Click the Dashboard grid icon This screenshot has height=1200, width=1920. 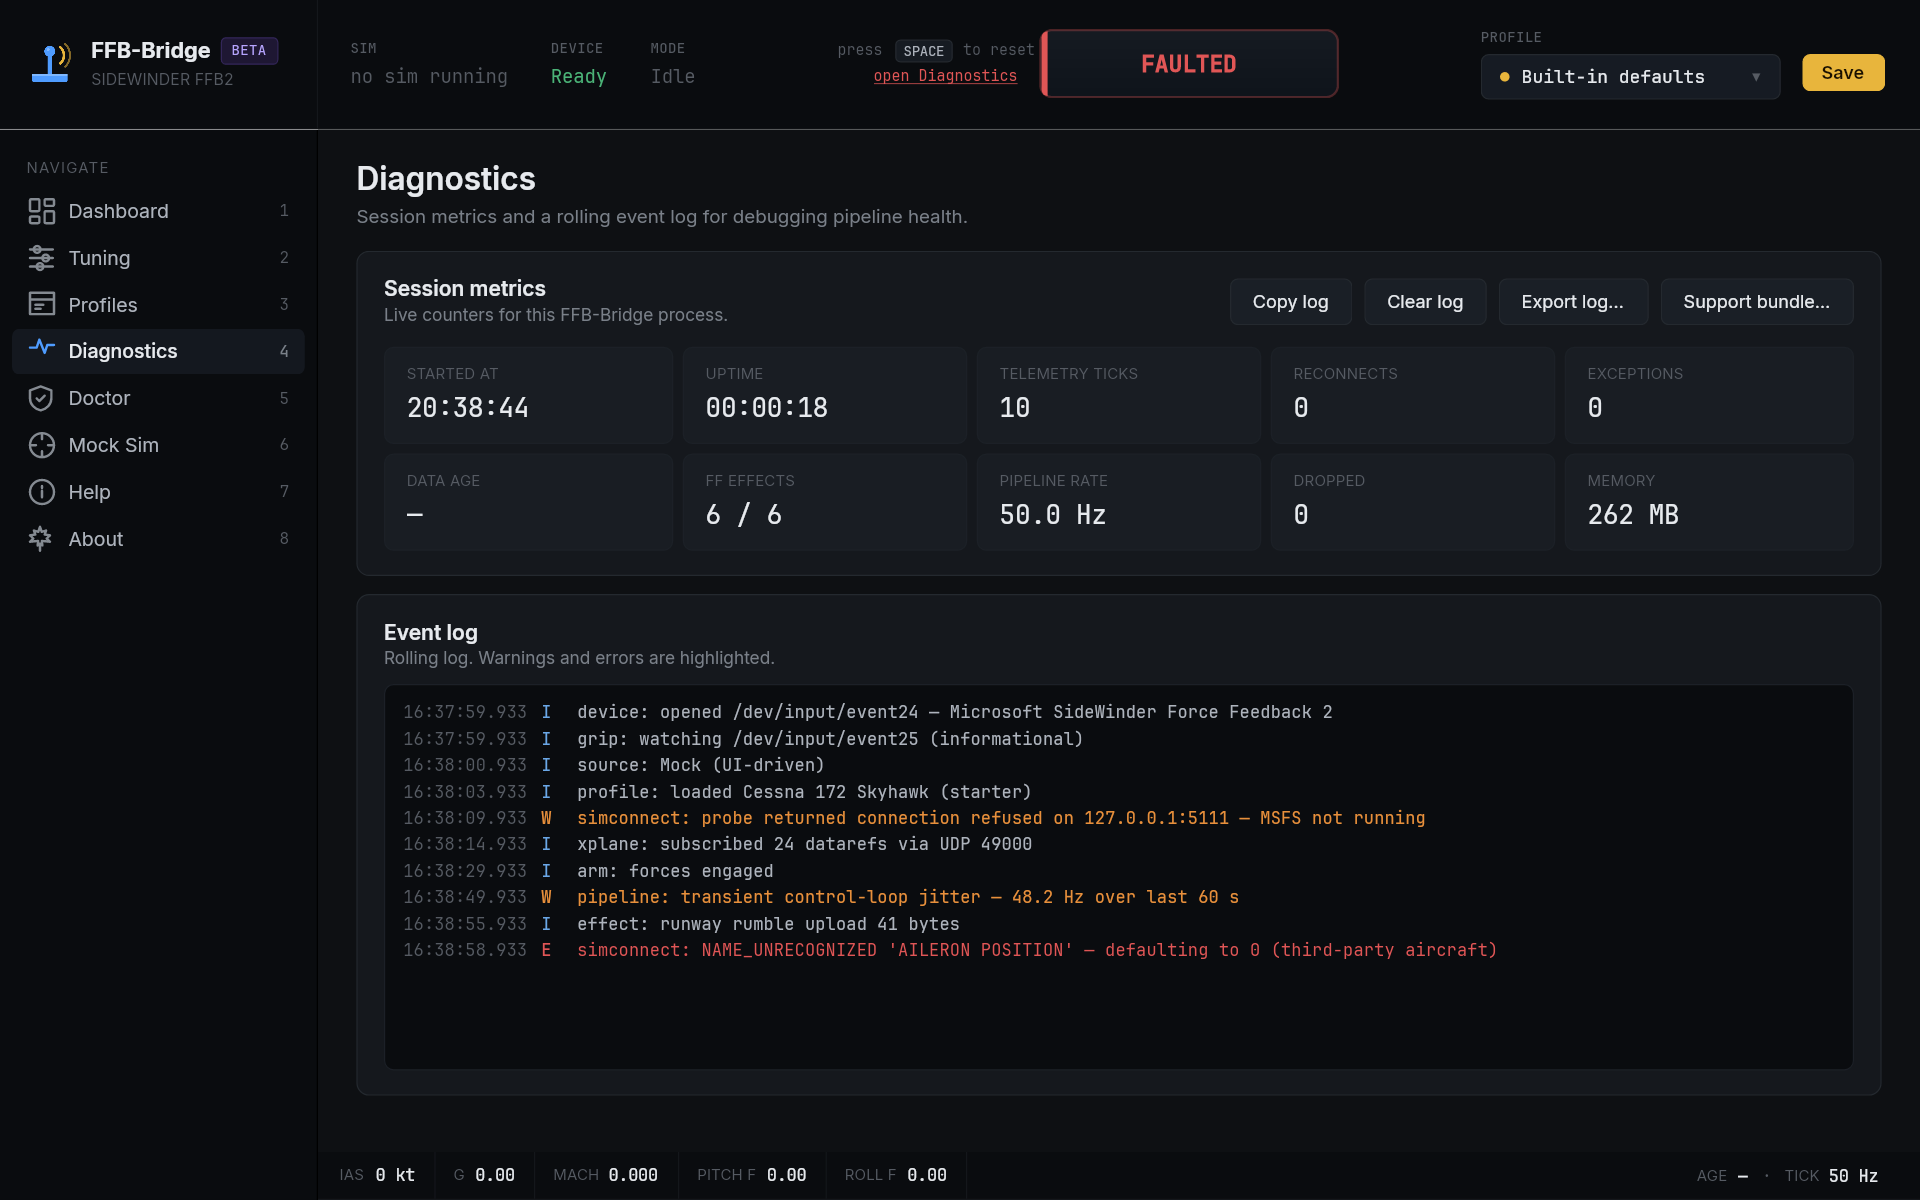pos(41,211)
